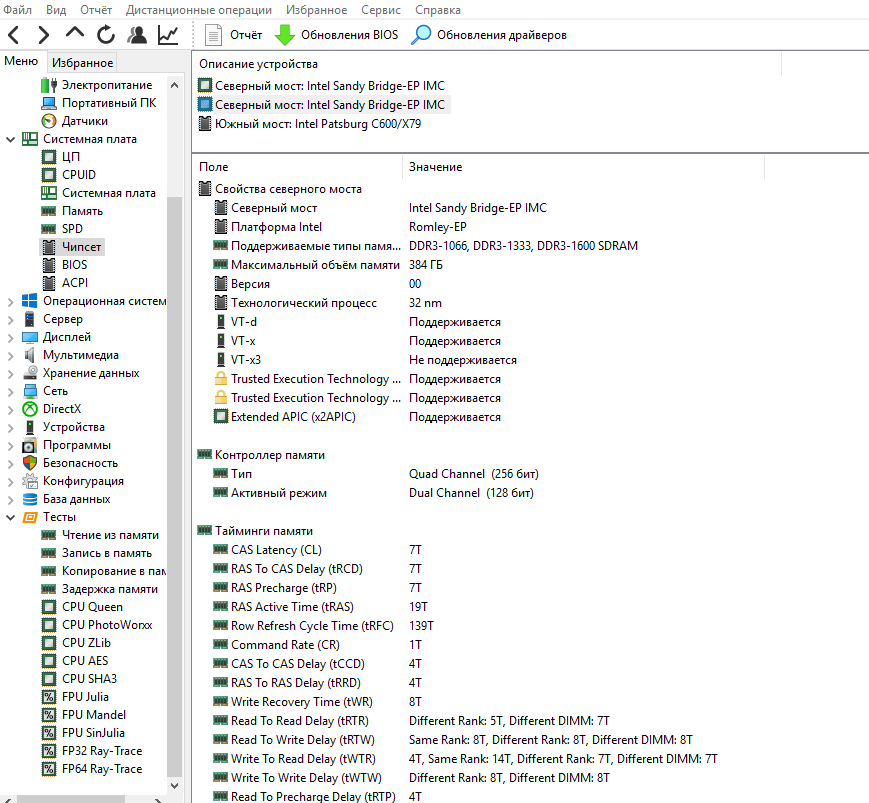The height and width of the screenshot is (803, 869).
Task: Expand the DirectX node
Action: click(10, 410)
